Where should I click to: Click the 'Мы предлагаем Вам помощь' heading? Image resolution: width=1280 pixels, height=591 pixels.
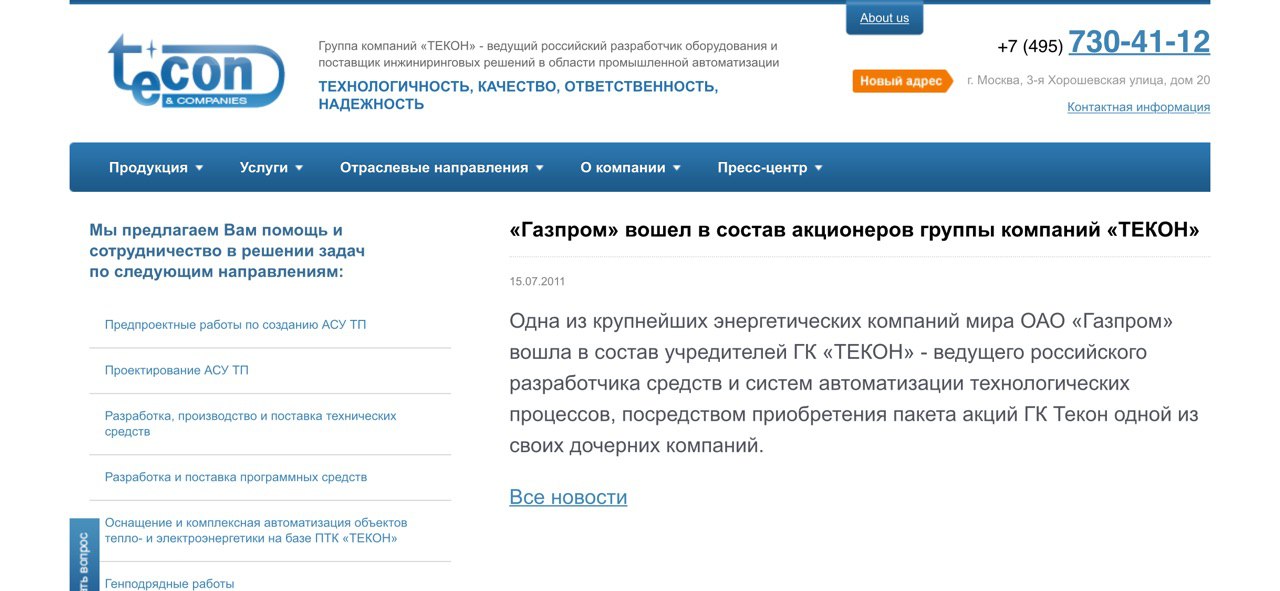click(227, 251)
